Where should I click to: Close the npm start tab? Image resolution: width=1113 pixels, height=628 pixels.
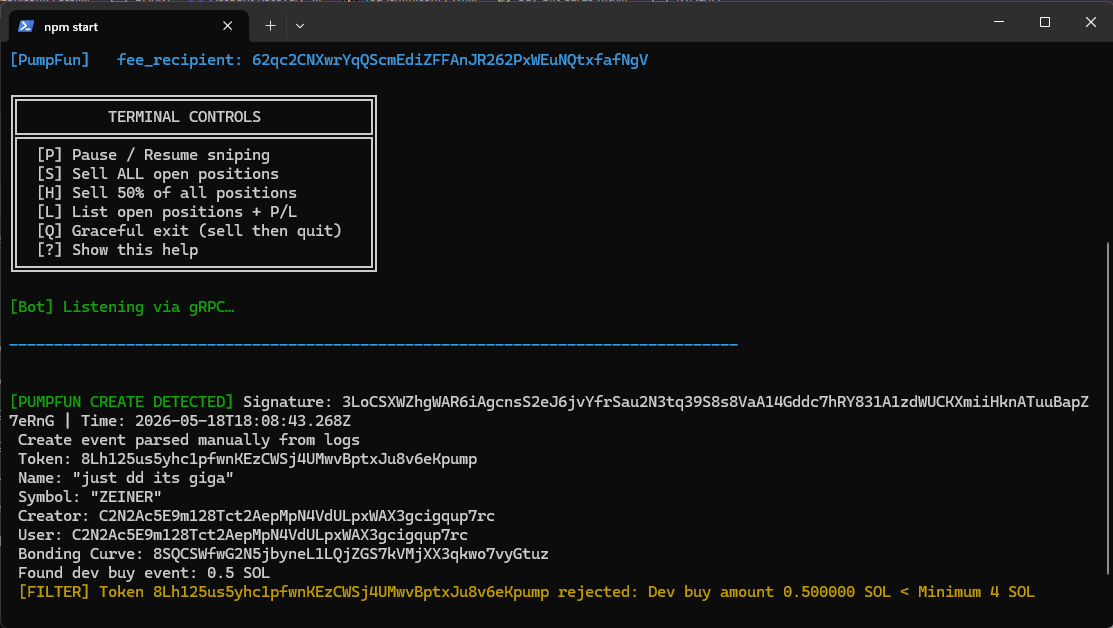click(x=227, y=26)
